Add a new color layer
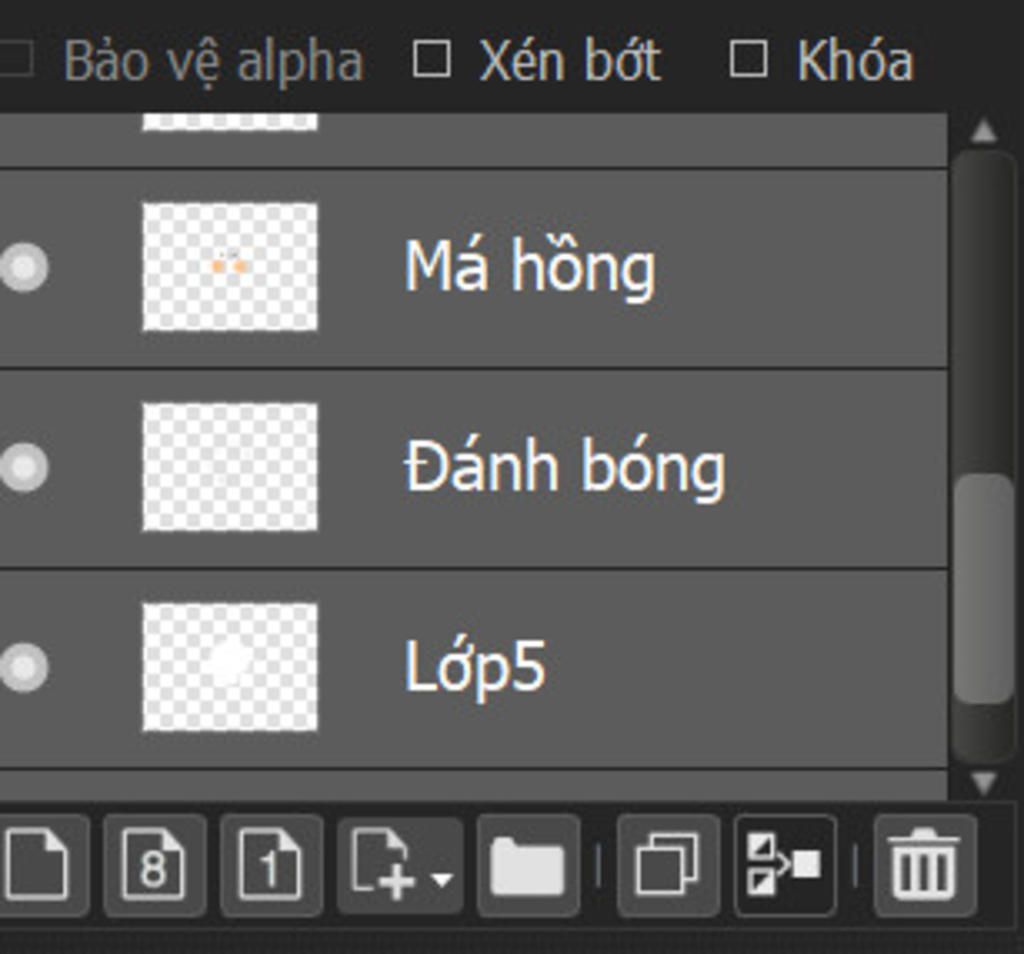Viewport: 1024px width, 954px height. coord(39,865)
